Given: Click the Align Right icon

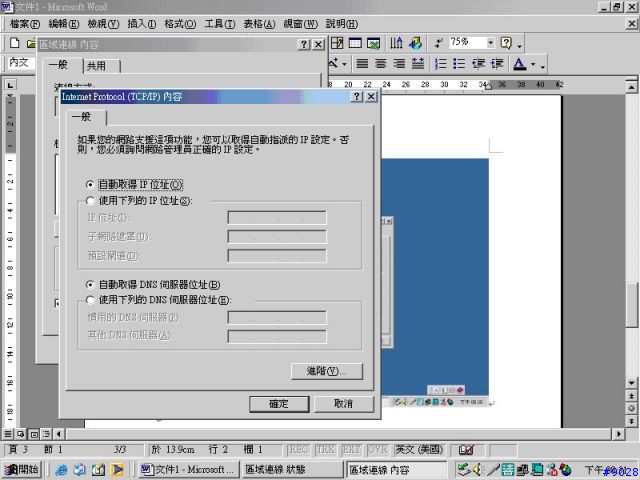Looking at the screenshot, I should 399,64.
